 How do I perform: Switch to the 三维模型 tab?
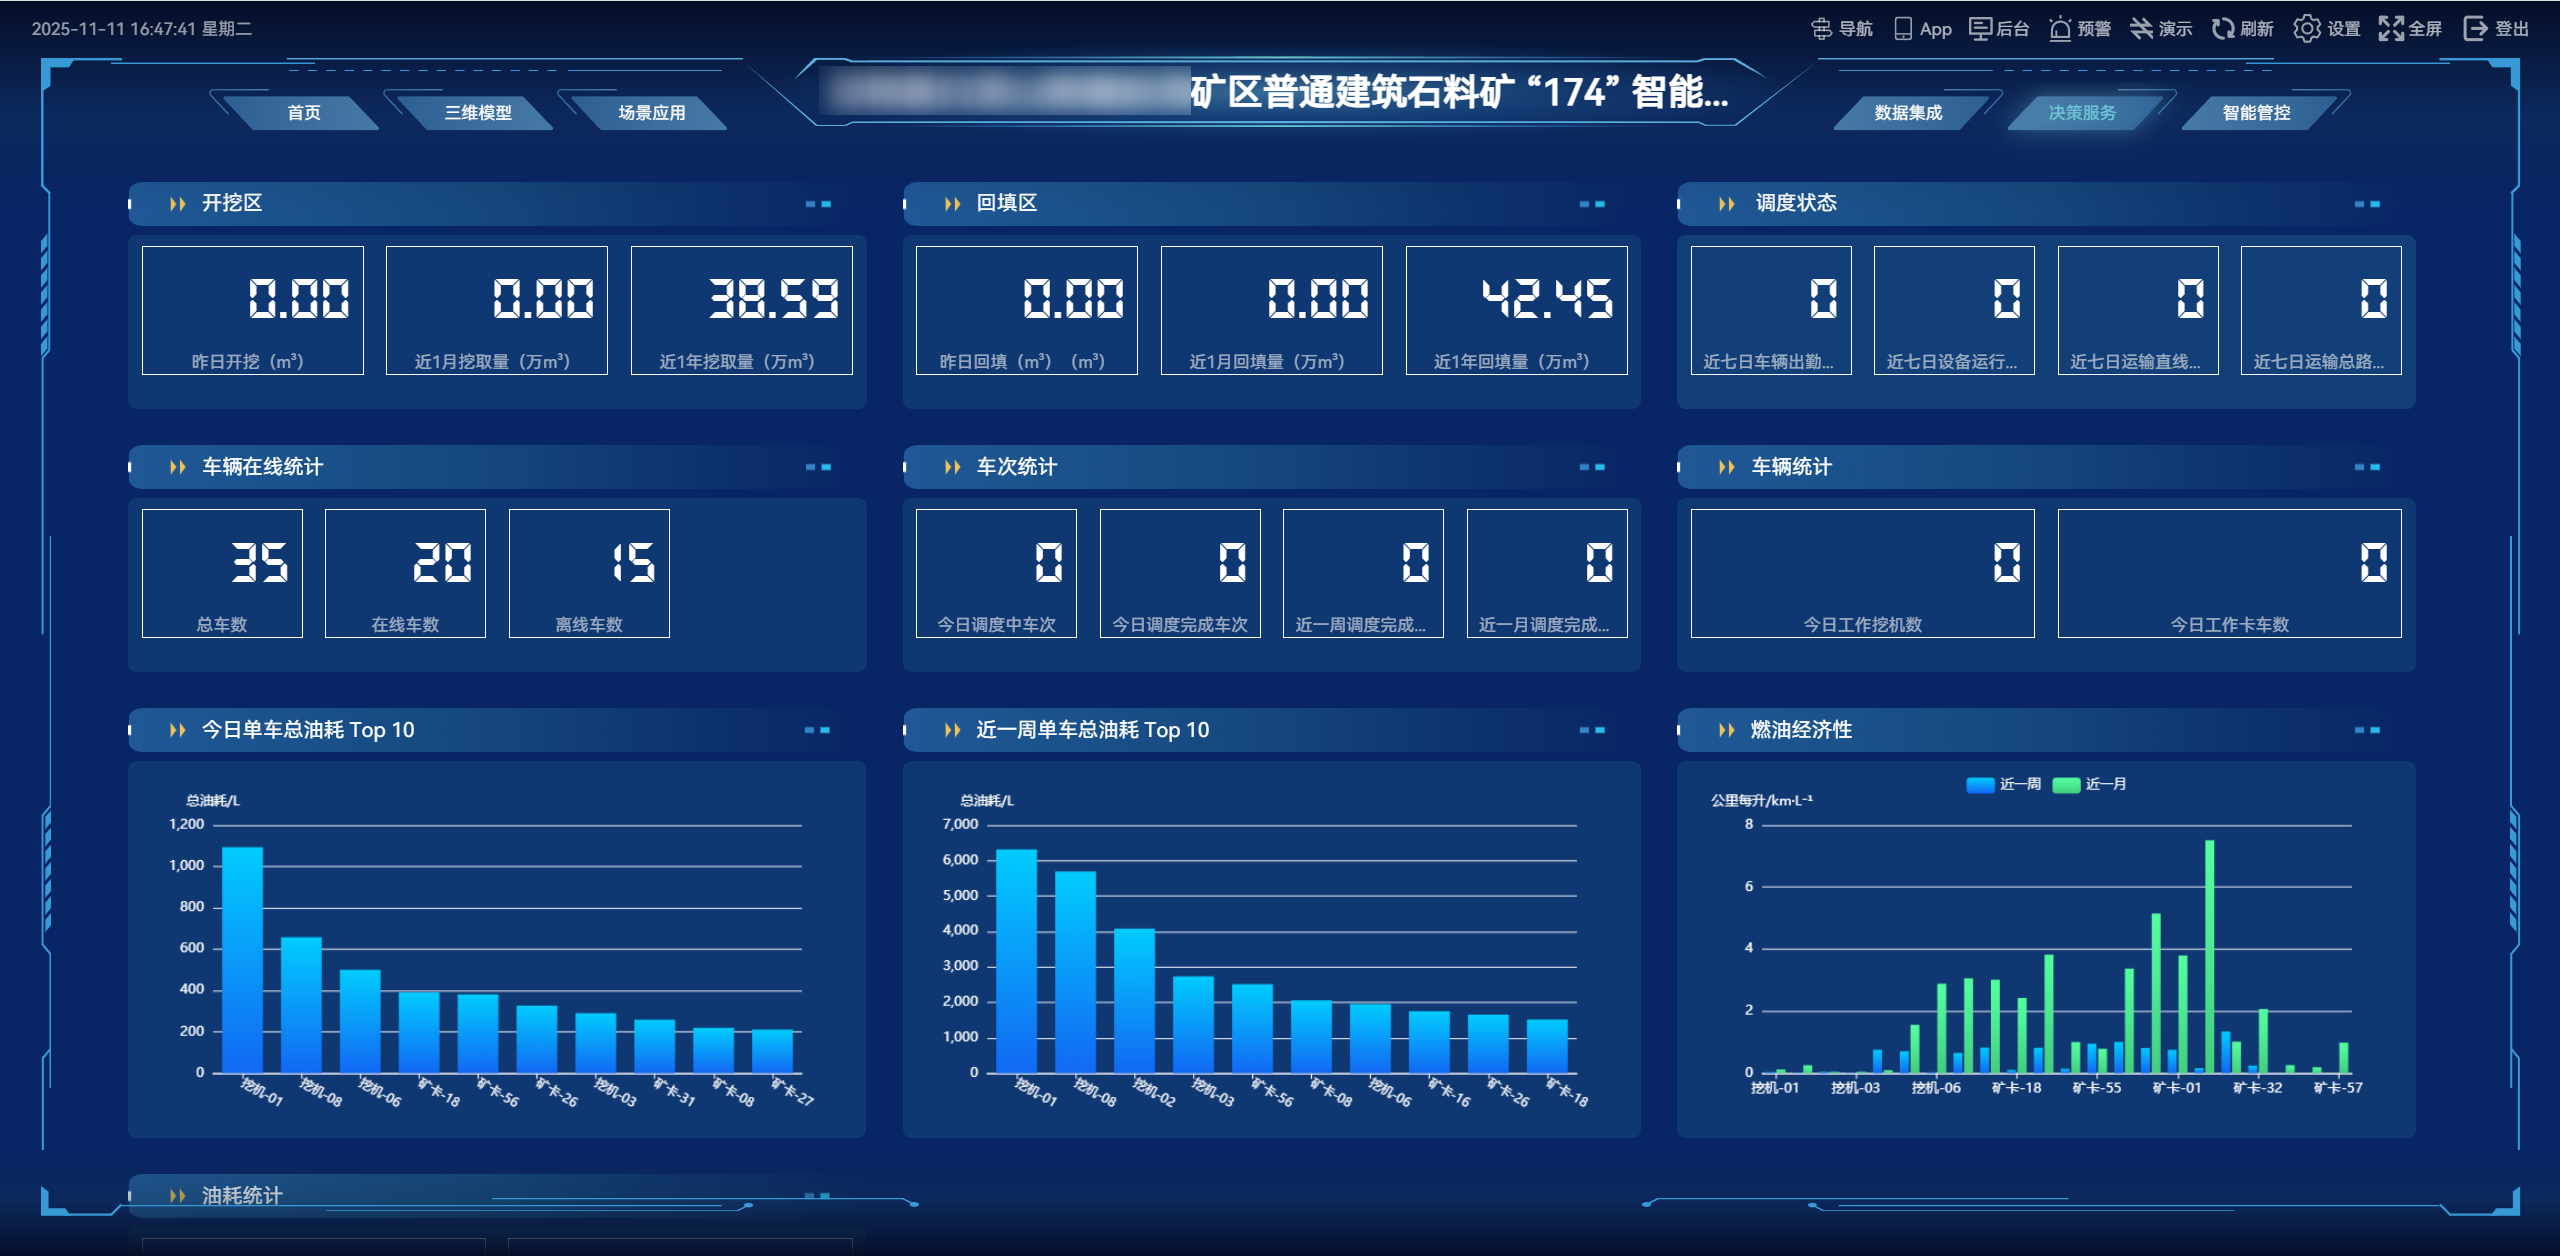pos(478,113)
